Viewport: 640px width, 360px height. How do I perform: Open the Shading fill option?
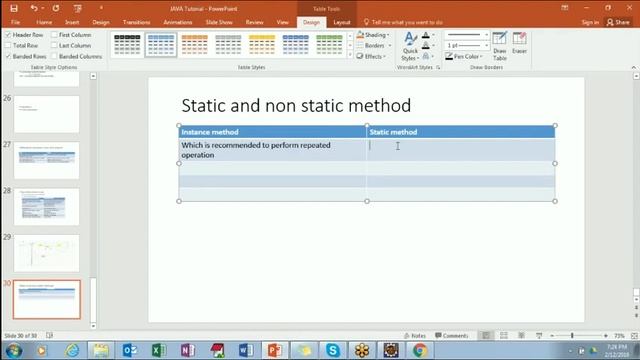tap(373, 35)
